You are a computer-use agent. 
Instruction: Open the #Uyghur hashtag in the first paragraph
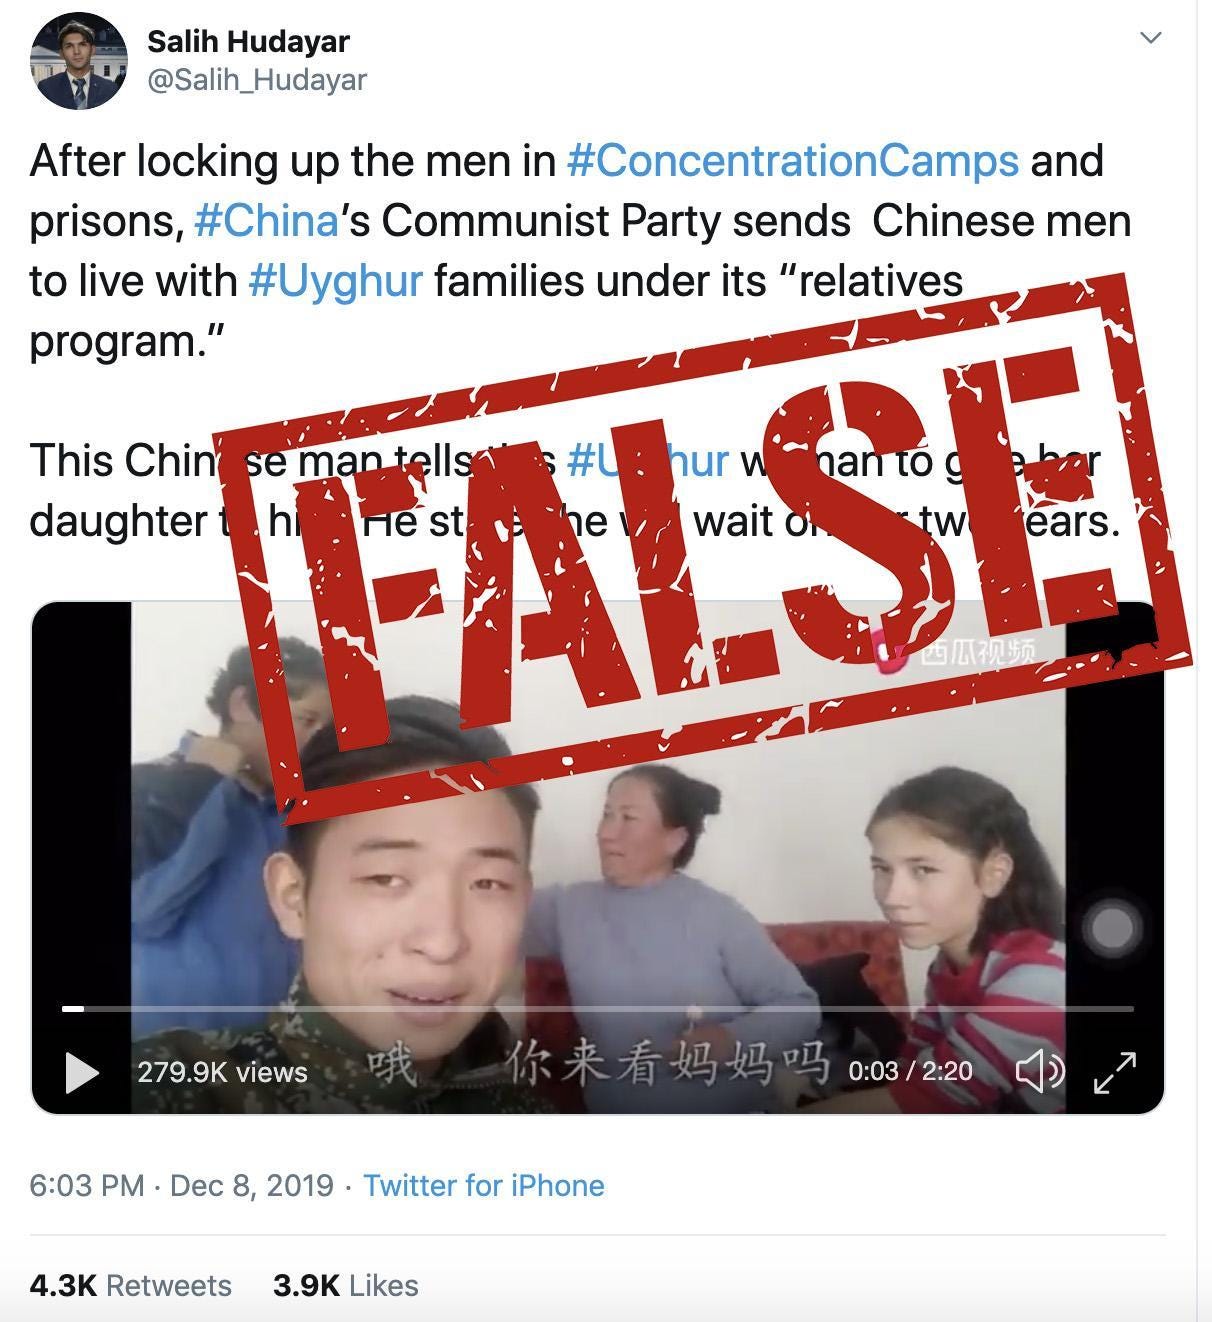[x=336, y=281]
